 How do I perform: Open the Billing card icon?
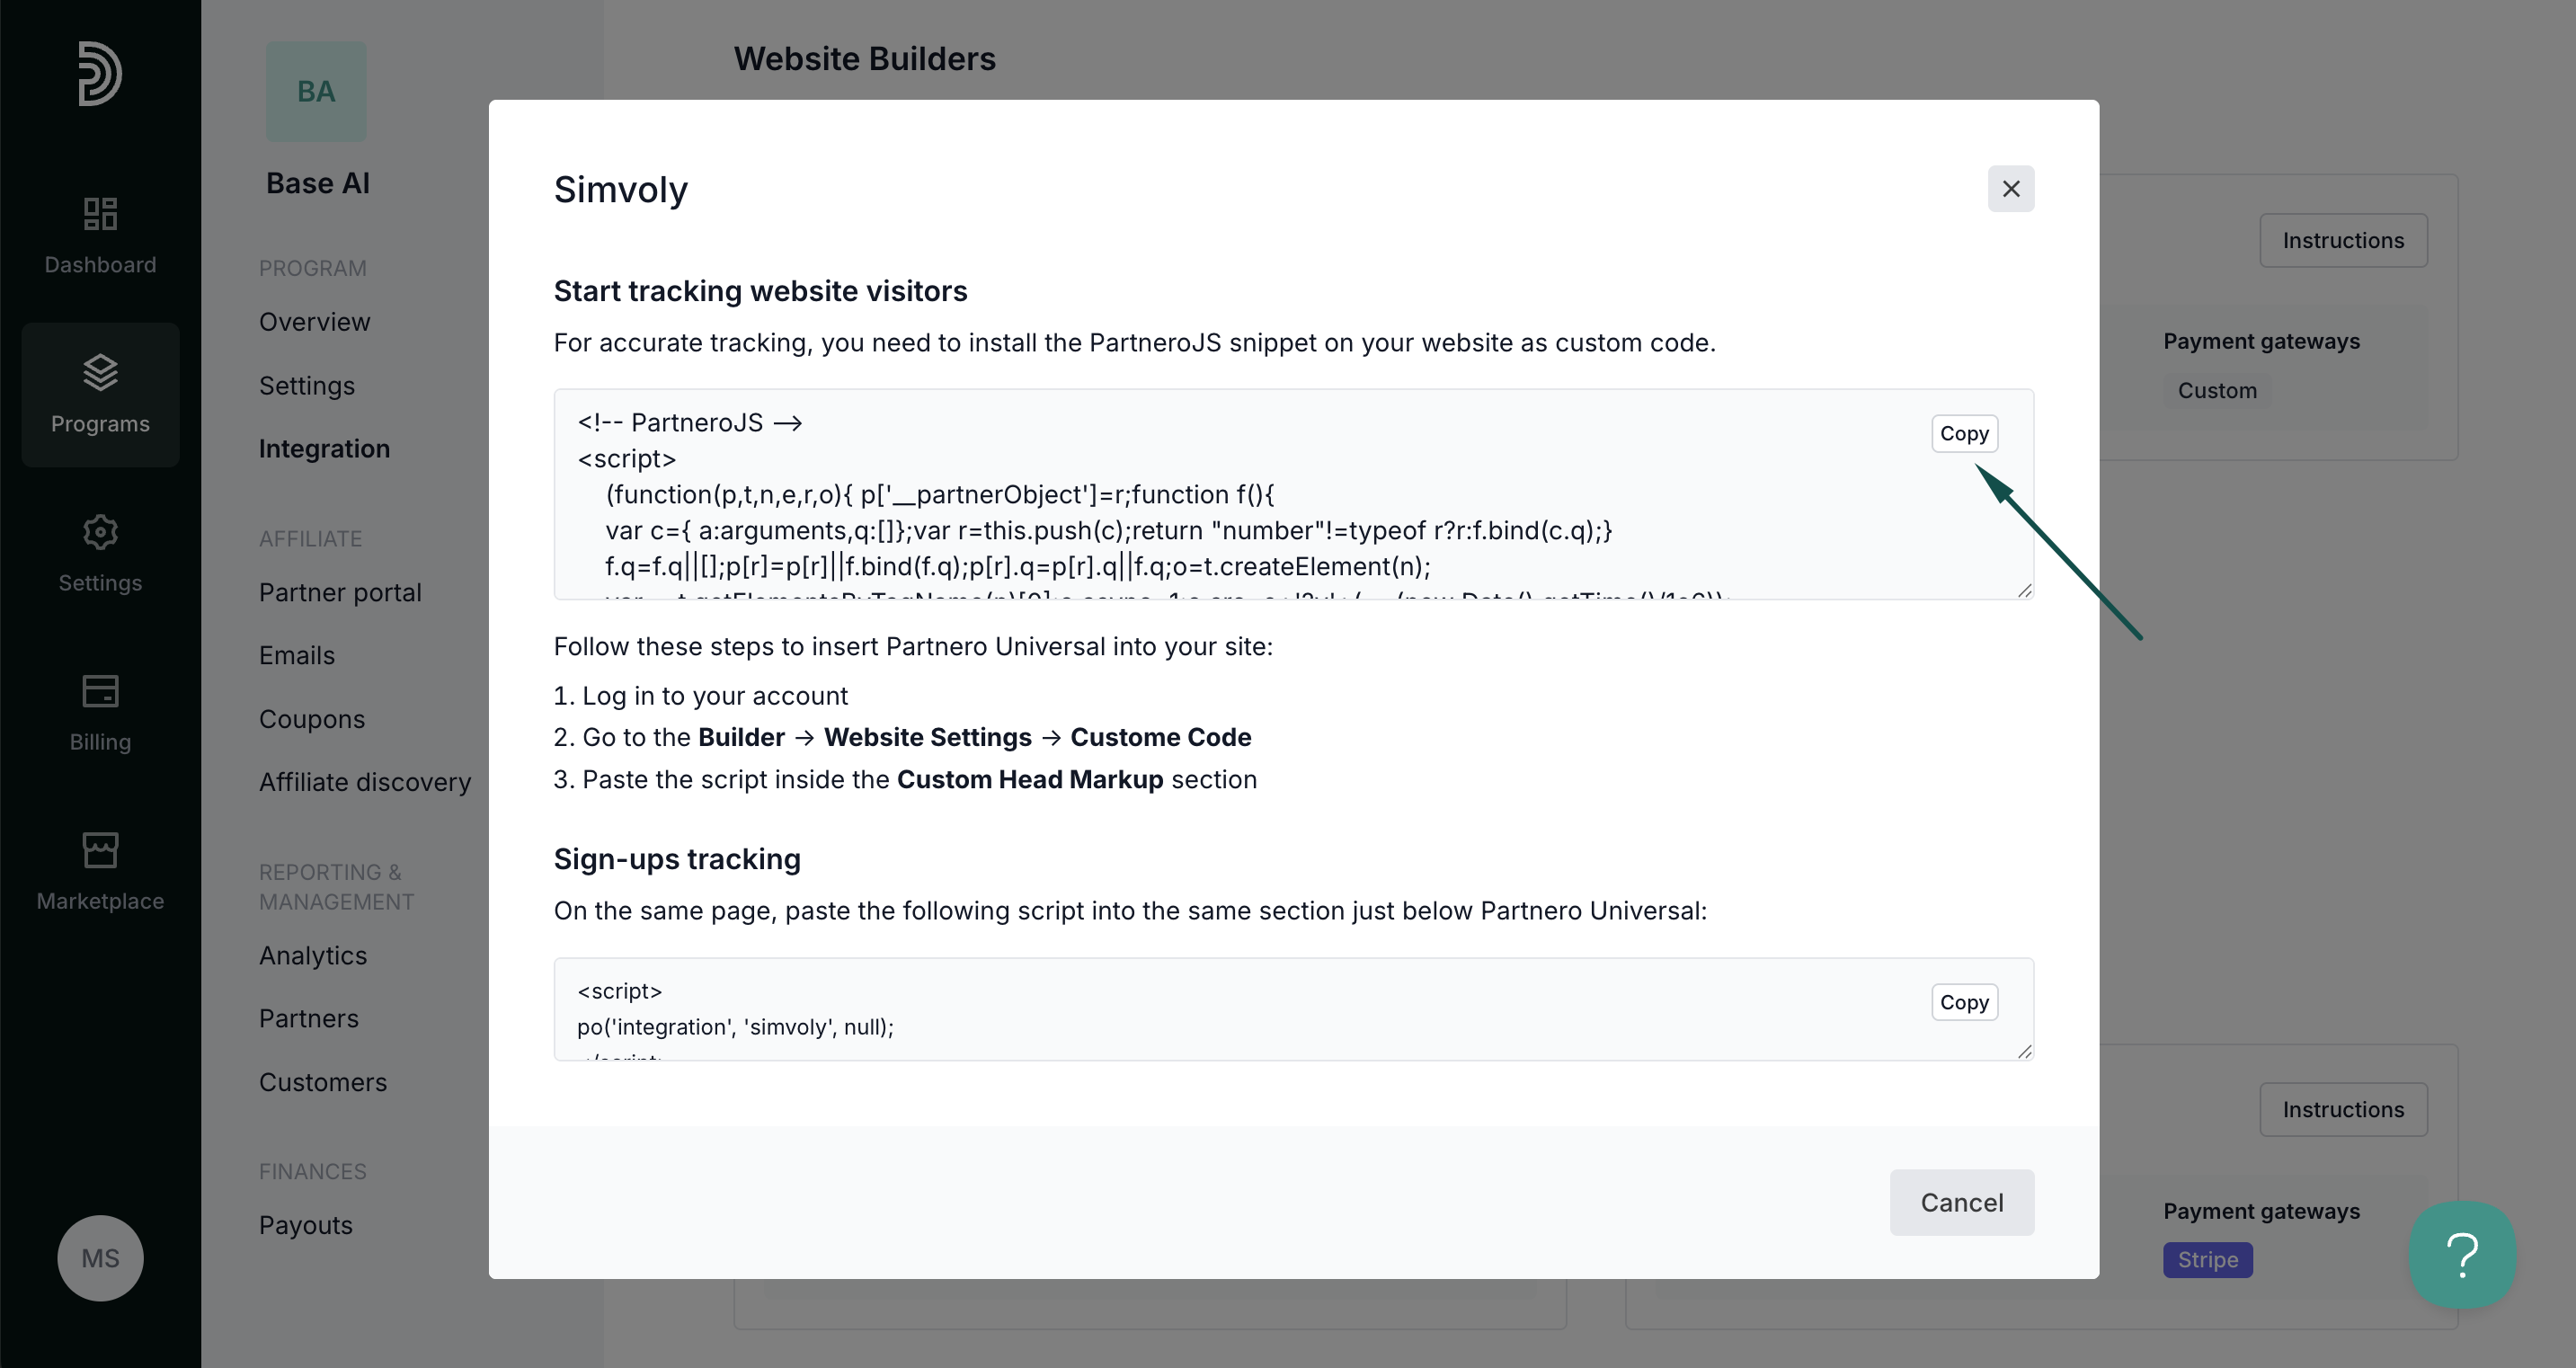point(100,691)
